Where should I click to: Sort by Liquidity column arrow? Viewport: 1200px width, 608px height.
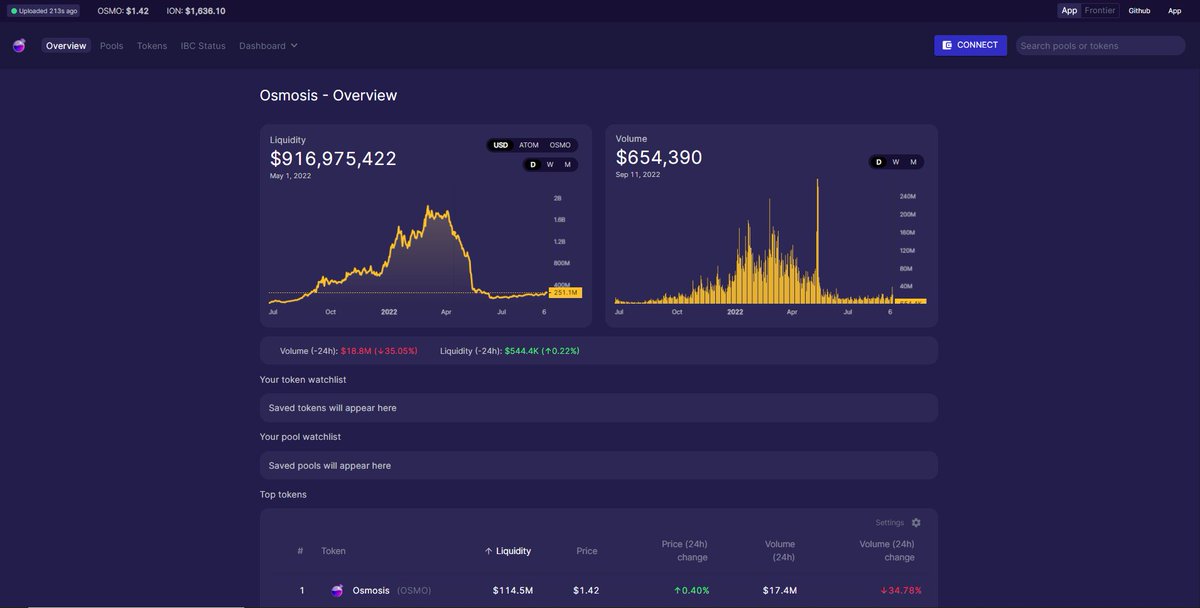pos(489,551)
